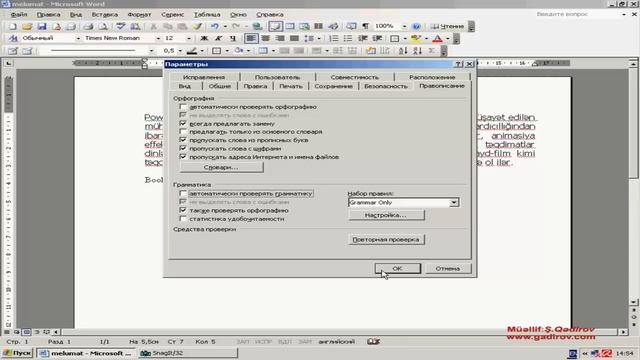Open Print Preview from the toolbar
This screenshot has width=640, height=360.
coord(103,27)
